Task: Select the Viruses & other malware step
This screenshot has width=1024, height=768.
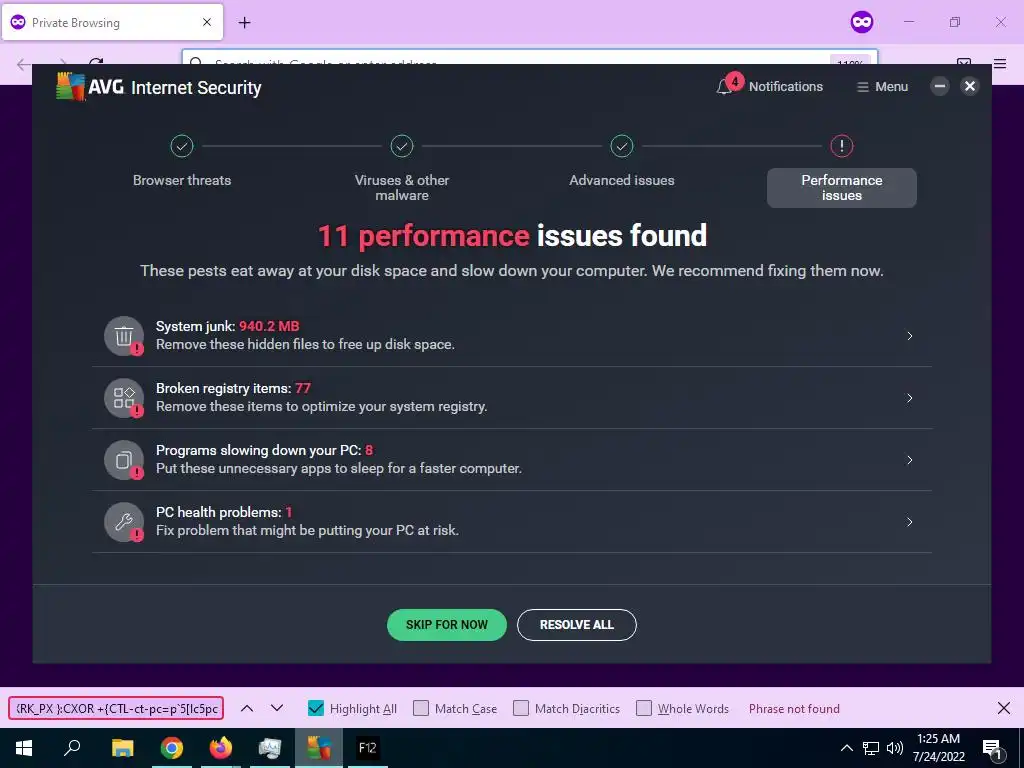Action: 402,187
